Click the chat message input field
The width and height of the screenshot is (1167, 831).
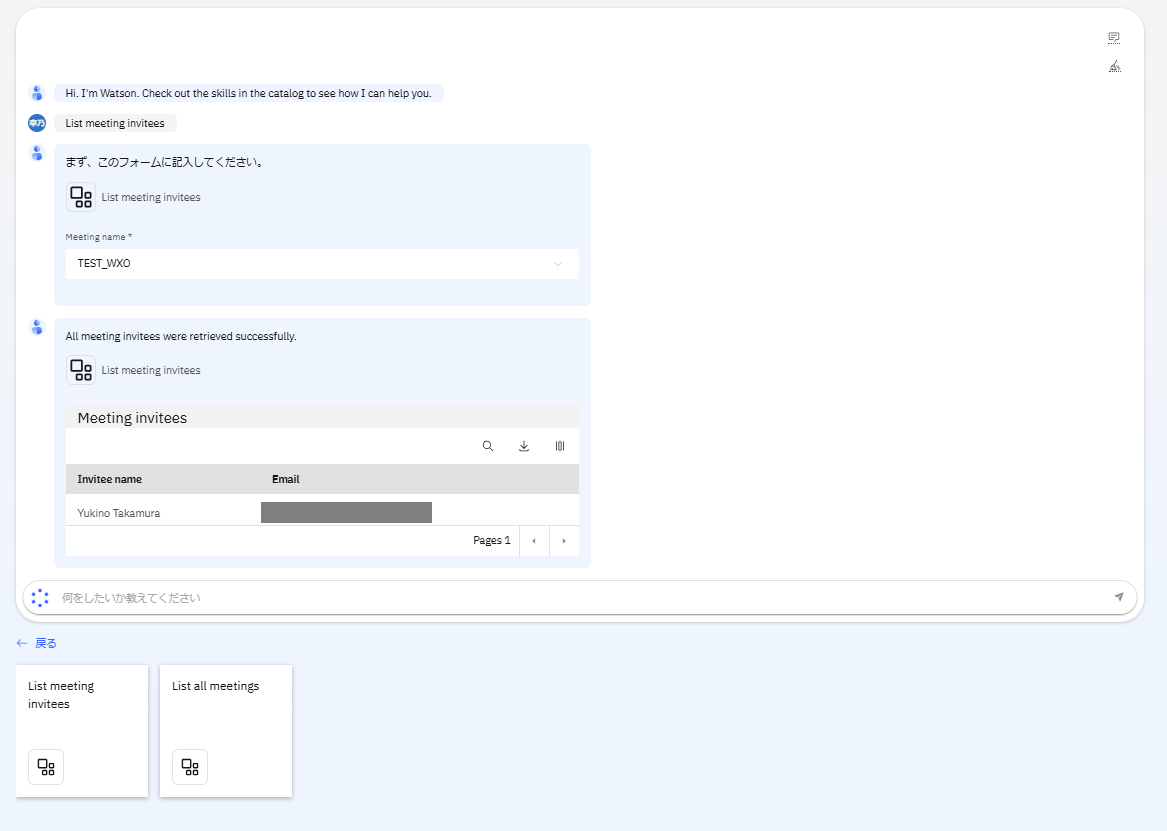[580, 598]
